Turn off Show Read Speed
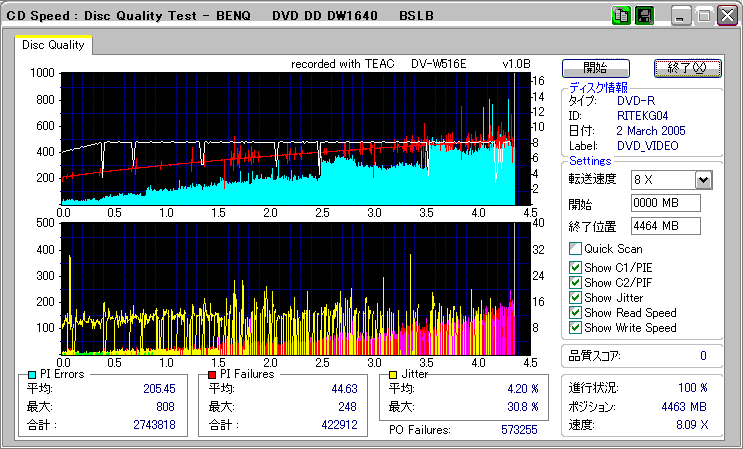Image resolution: width=743 pixels, height=449 pixels. (x=575, y=313)
